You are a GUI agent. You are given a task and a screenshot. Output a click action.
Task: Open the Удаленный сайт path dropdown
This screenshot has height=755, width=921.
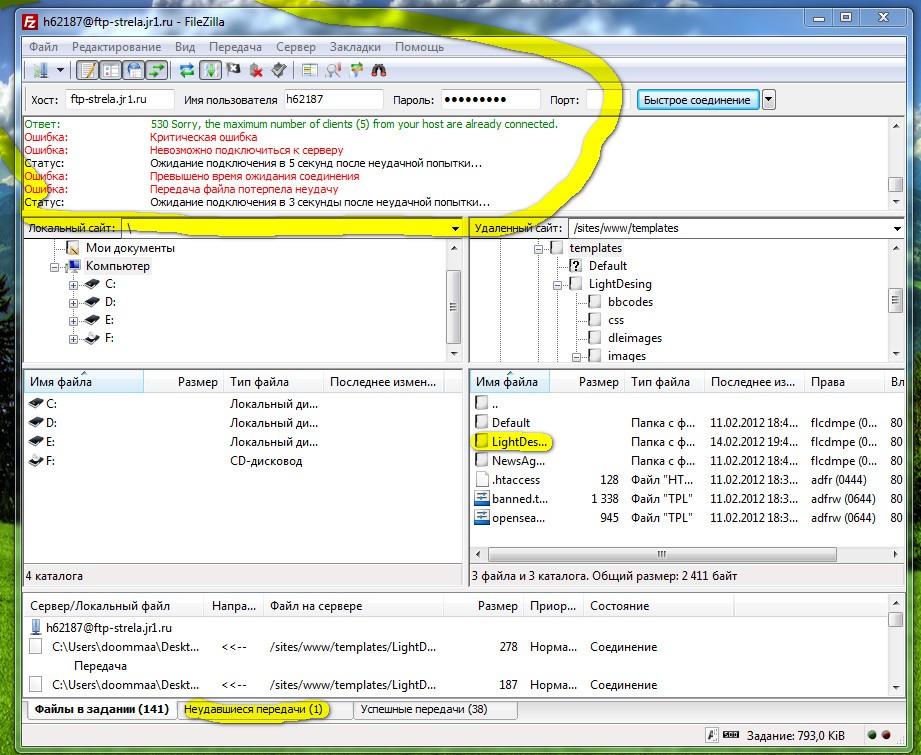coord(897,229)
